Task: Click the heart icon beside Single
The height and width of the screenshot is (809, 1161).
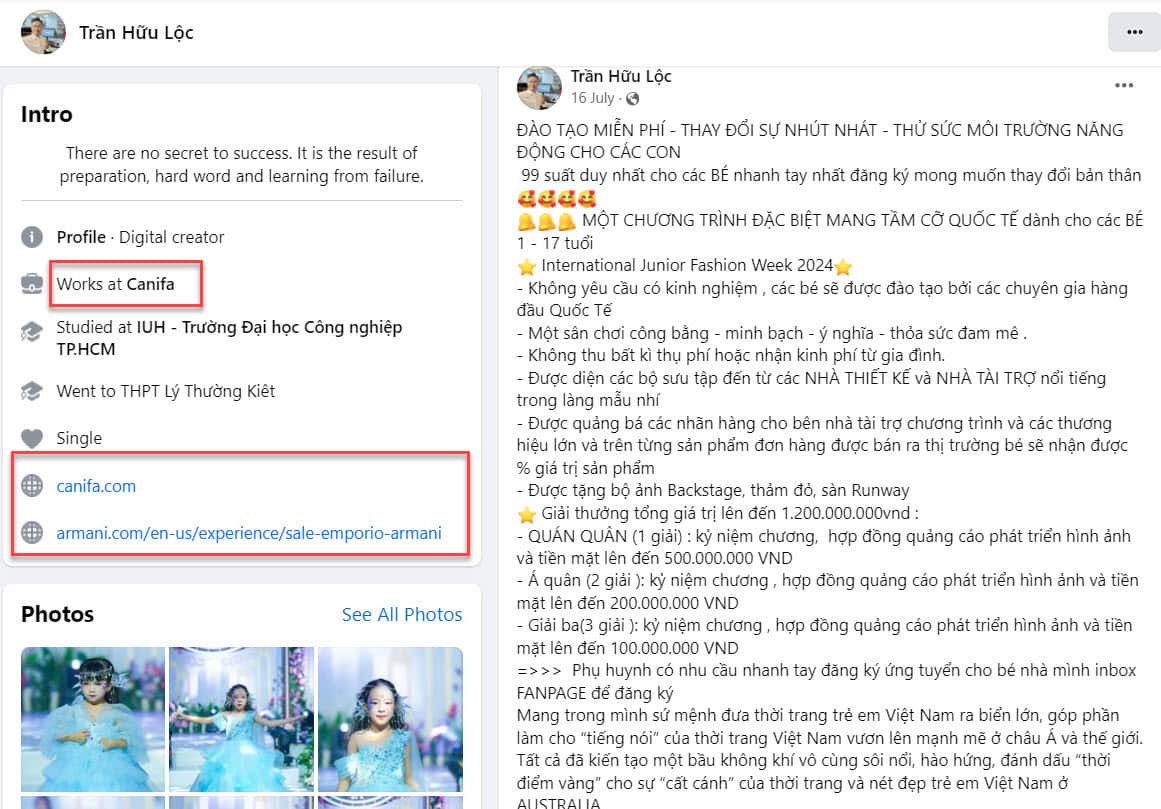Action: click(x=32, y=438)
